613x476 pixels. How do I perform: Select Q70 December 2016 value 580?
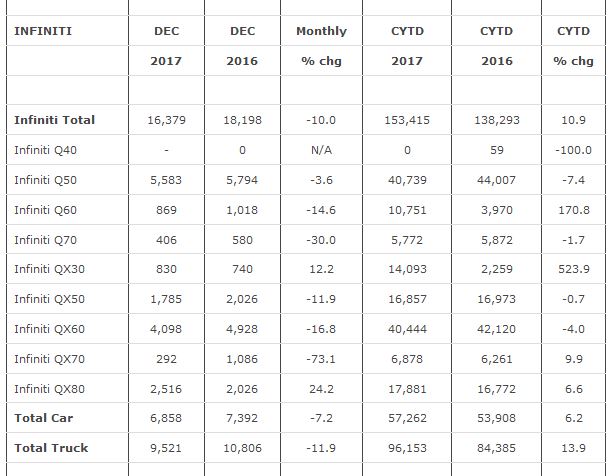[x=242, y=240]
